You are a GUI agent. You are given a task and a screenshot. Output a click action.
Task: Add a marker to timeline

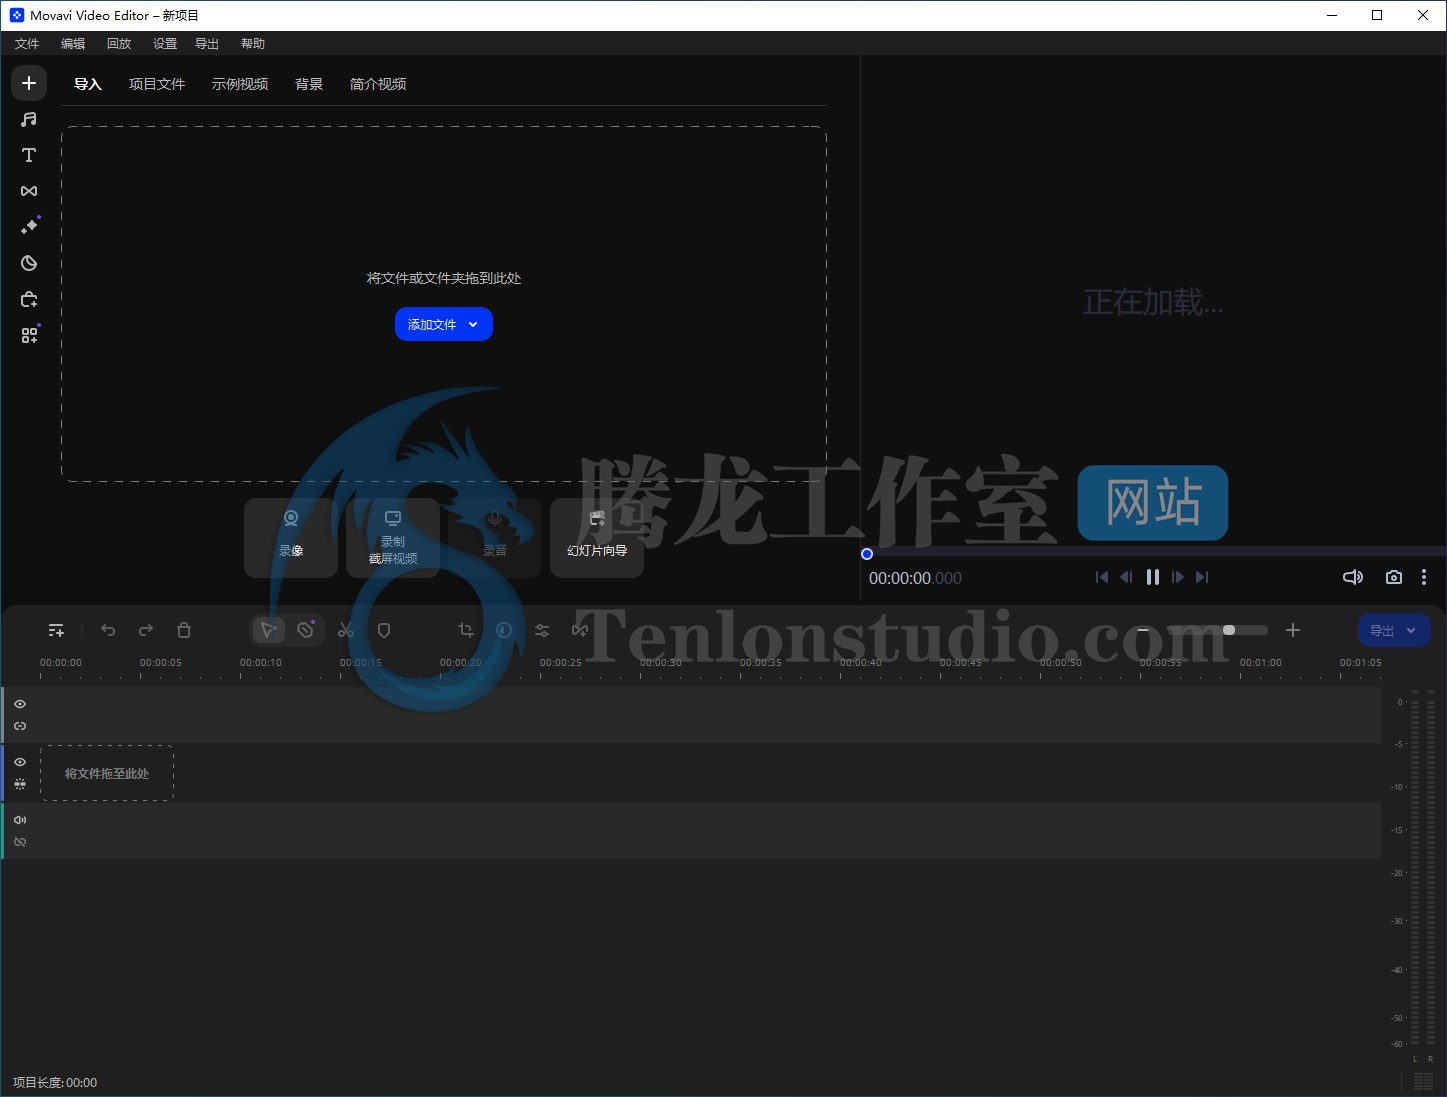(x=384, y=630)
